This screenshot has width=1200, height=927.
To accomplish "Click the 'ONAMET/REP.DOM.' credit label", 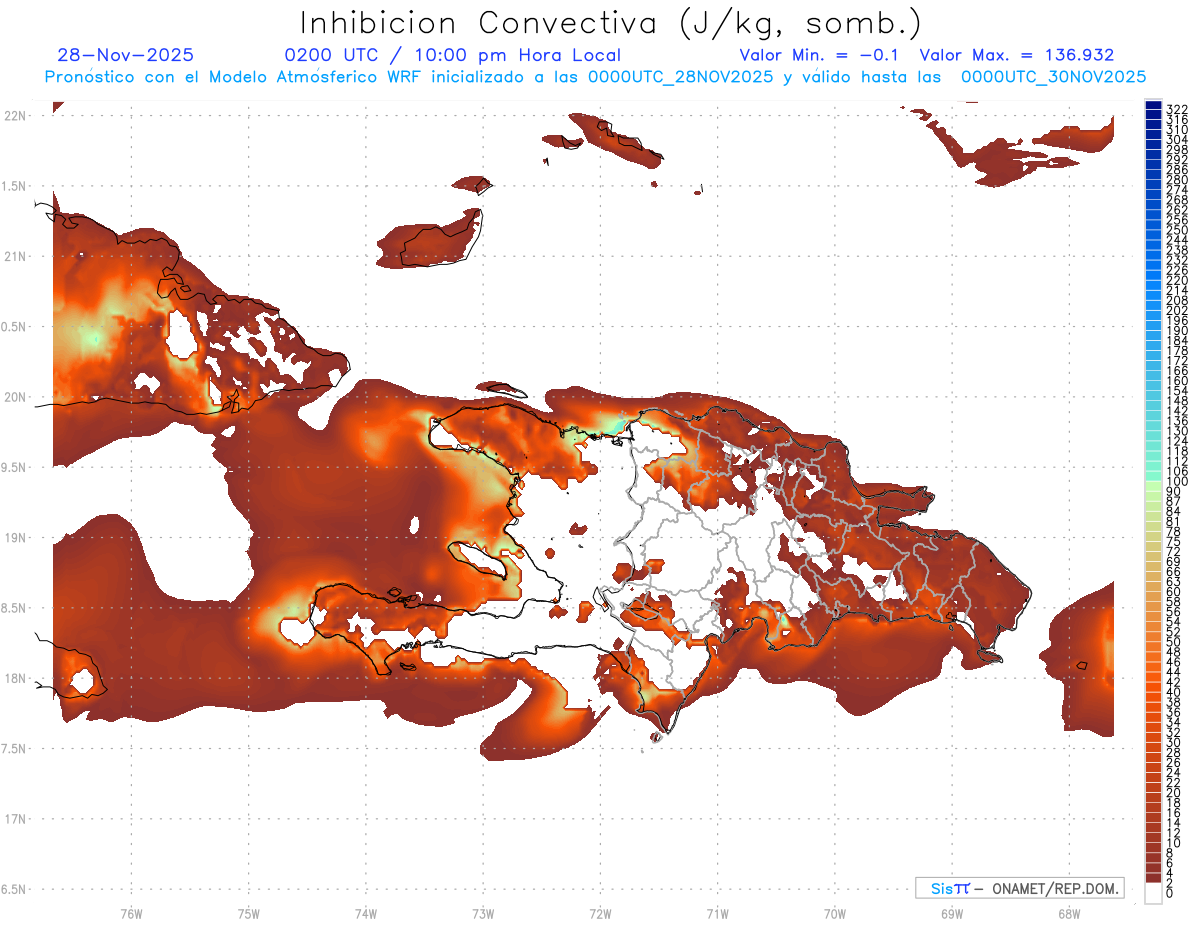I will click(x=1055, y=889).
